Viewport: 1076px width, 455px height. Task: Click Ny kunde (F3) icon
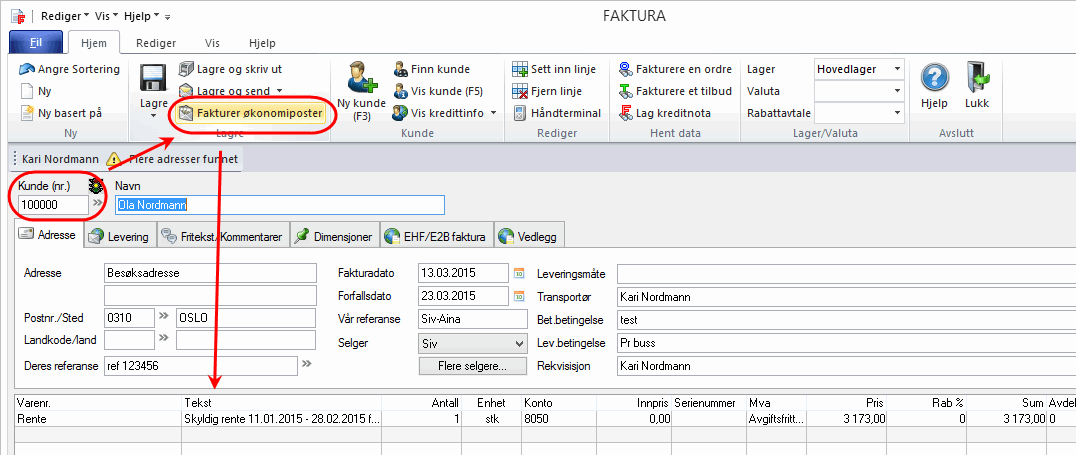tap(361, 80)
